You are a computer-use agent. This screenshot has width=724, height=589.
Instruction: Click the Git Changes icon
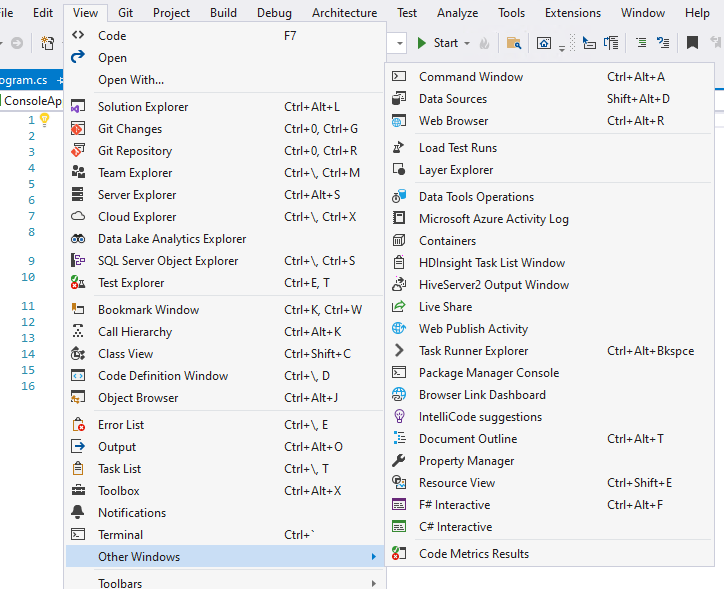tap(78, 128)
